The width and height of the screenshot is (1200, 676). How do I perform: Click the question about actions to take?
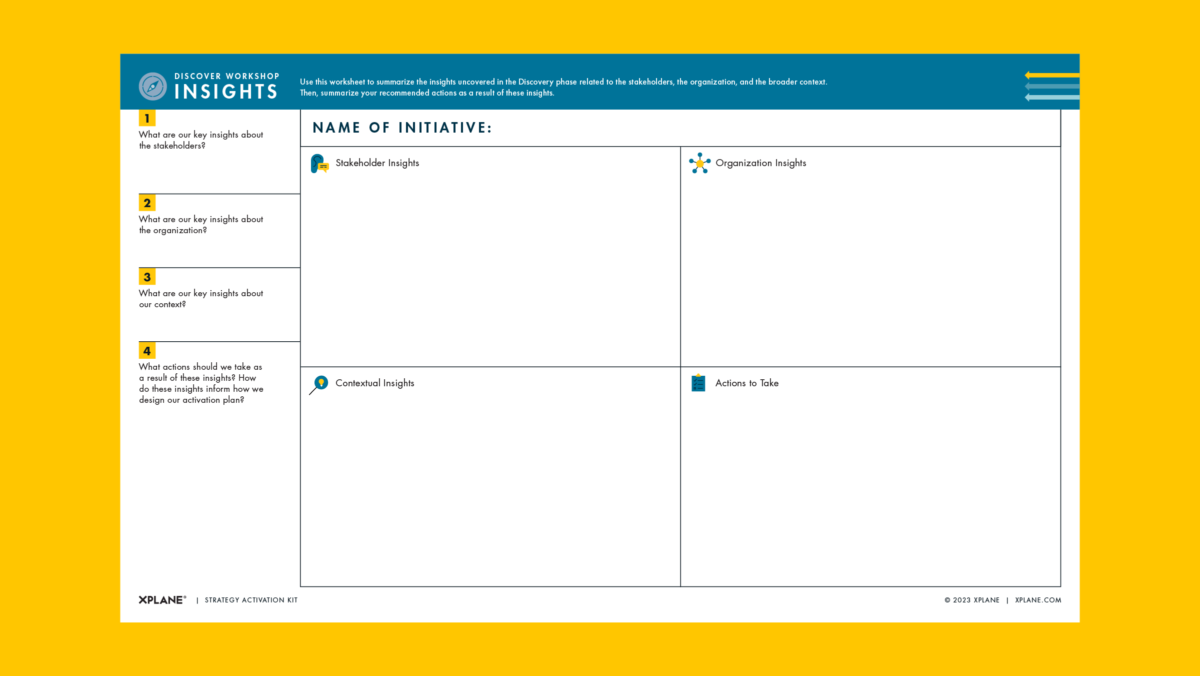tap(201, 384)
